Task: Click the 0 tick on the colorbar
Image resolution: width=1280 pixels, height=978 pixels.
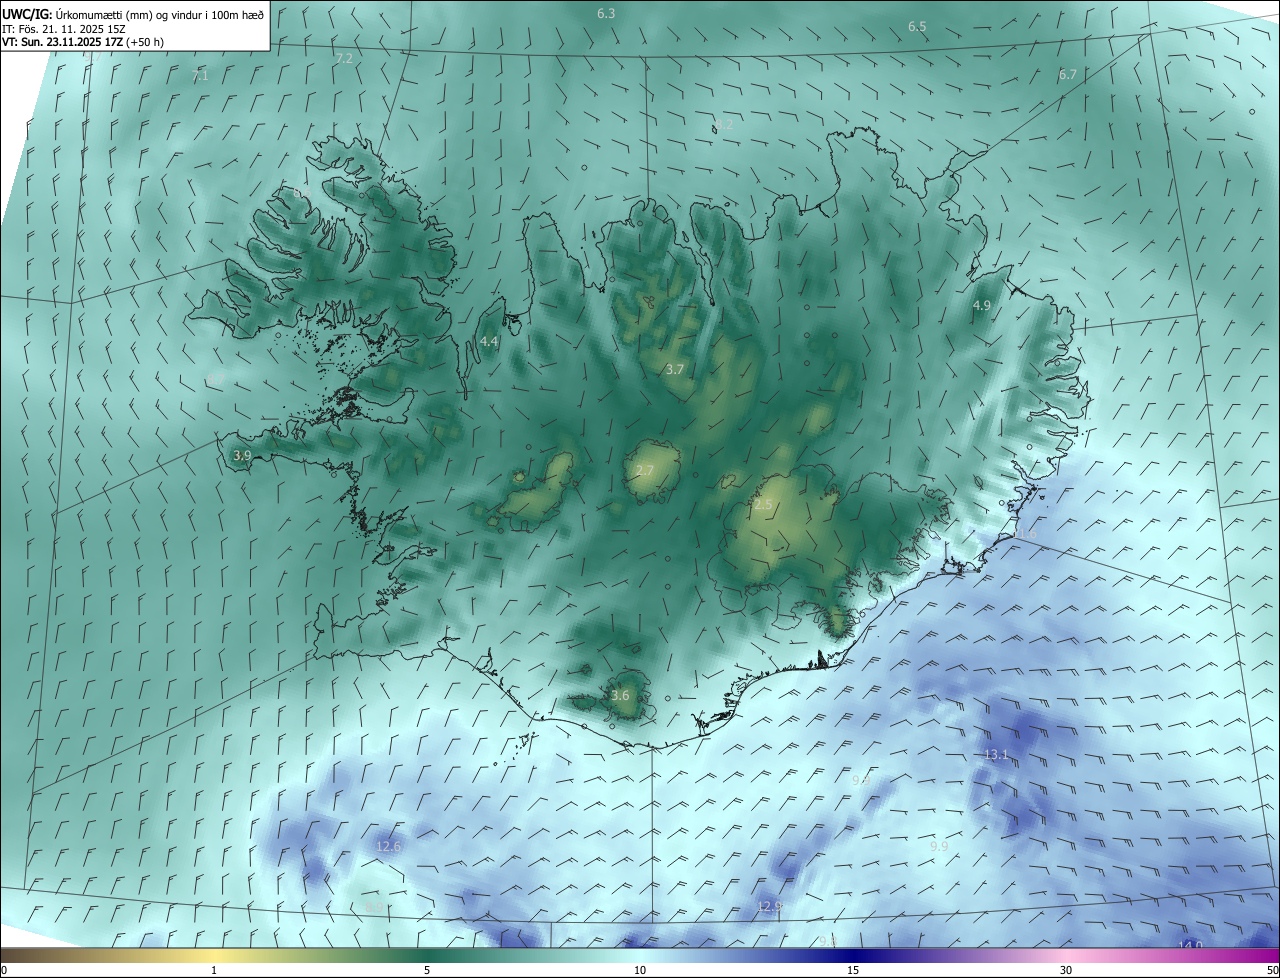Action: tap(4, 970)
